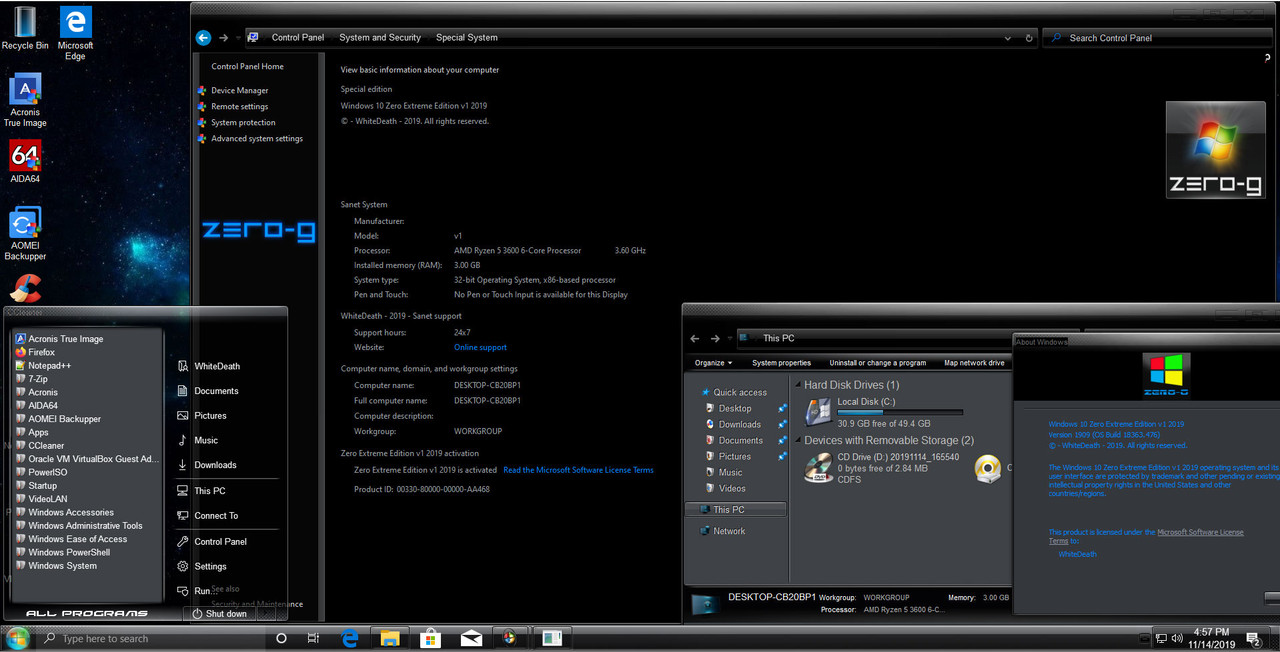Screen dimensions: 1280x652
Task: Collapse the Hard Disk Drives group
Action: 797,385
